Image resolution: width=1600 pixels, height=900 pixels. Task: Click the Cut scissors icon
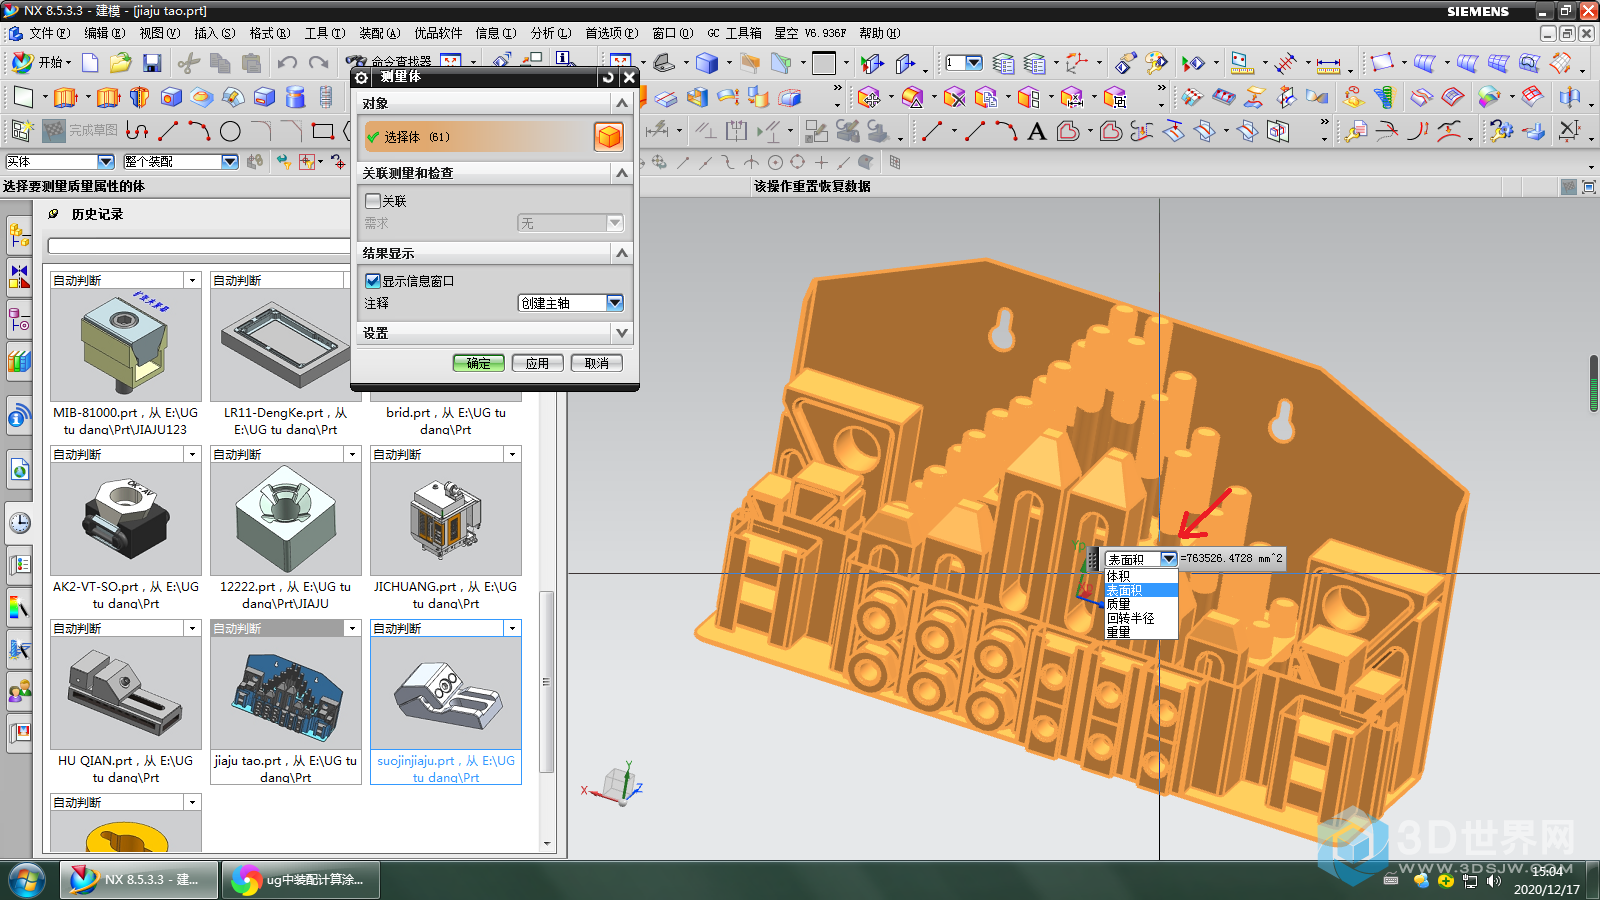[x=188, y=63]
